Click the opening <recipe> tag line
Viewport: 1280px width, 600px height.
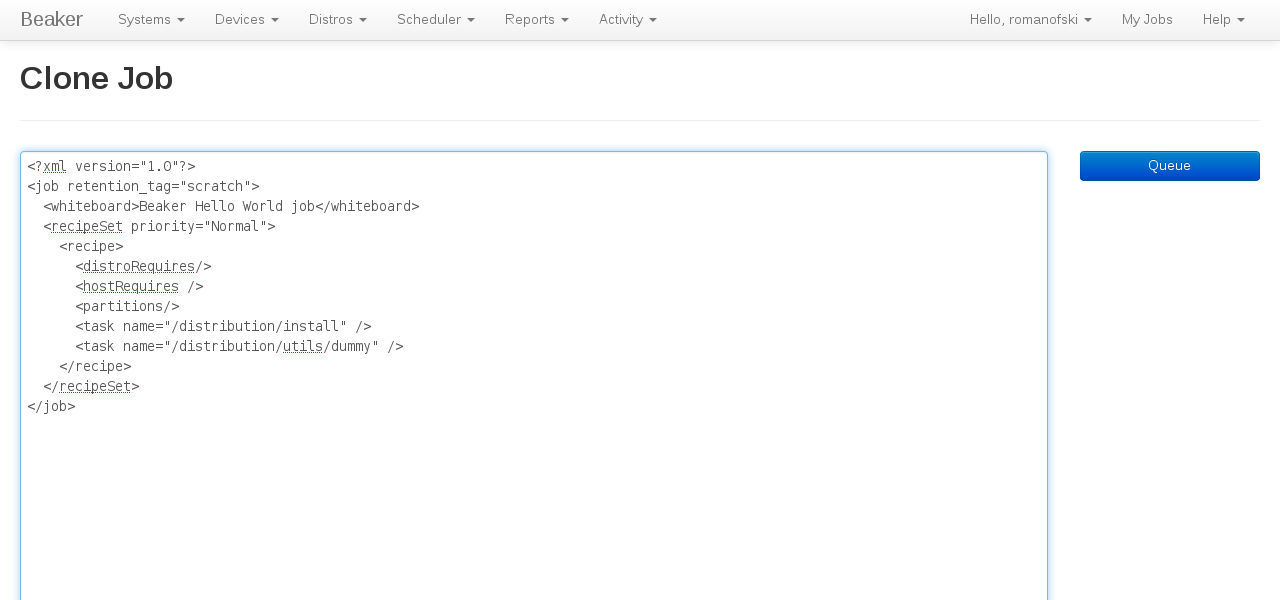click(x=92, y=246)
